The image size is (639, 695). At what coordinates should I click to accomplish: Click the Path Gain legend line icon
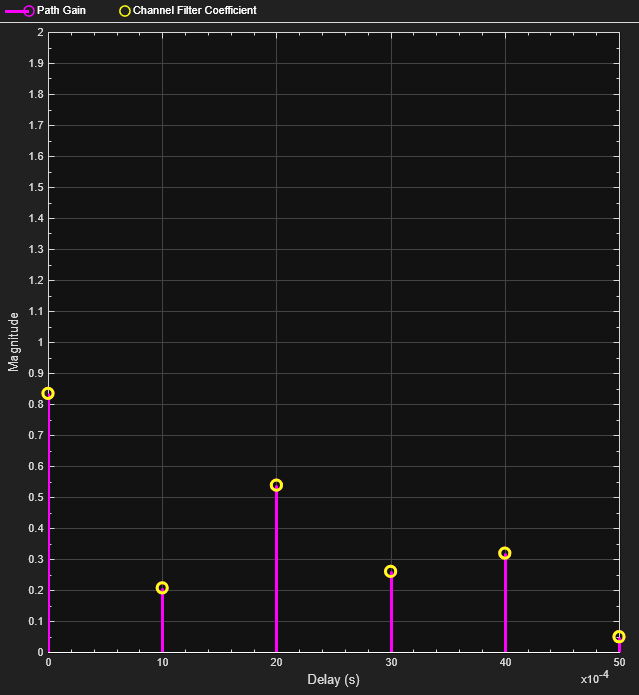click(20, 10)
